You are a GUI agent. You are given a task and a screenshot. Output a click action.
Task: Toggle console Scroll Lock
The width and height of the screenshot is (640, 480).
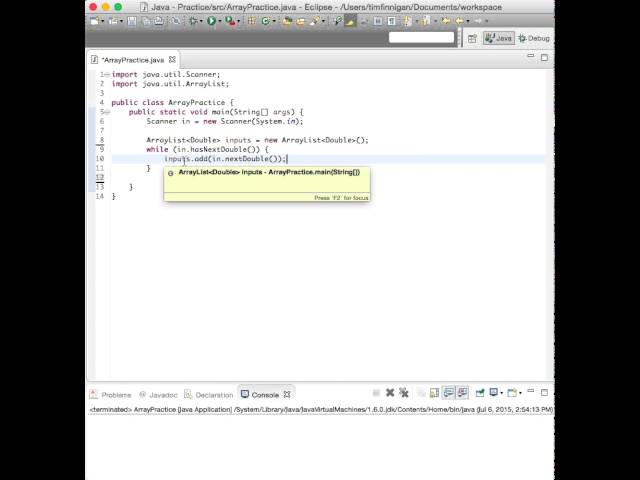click(x=434, y=393)
